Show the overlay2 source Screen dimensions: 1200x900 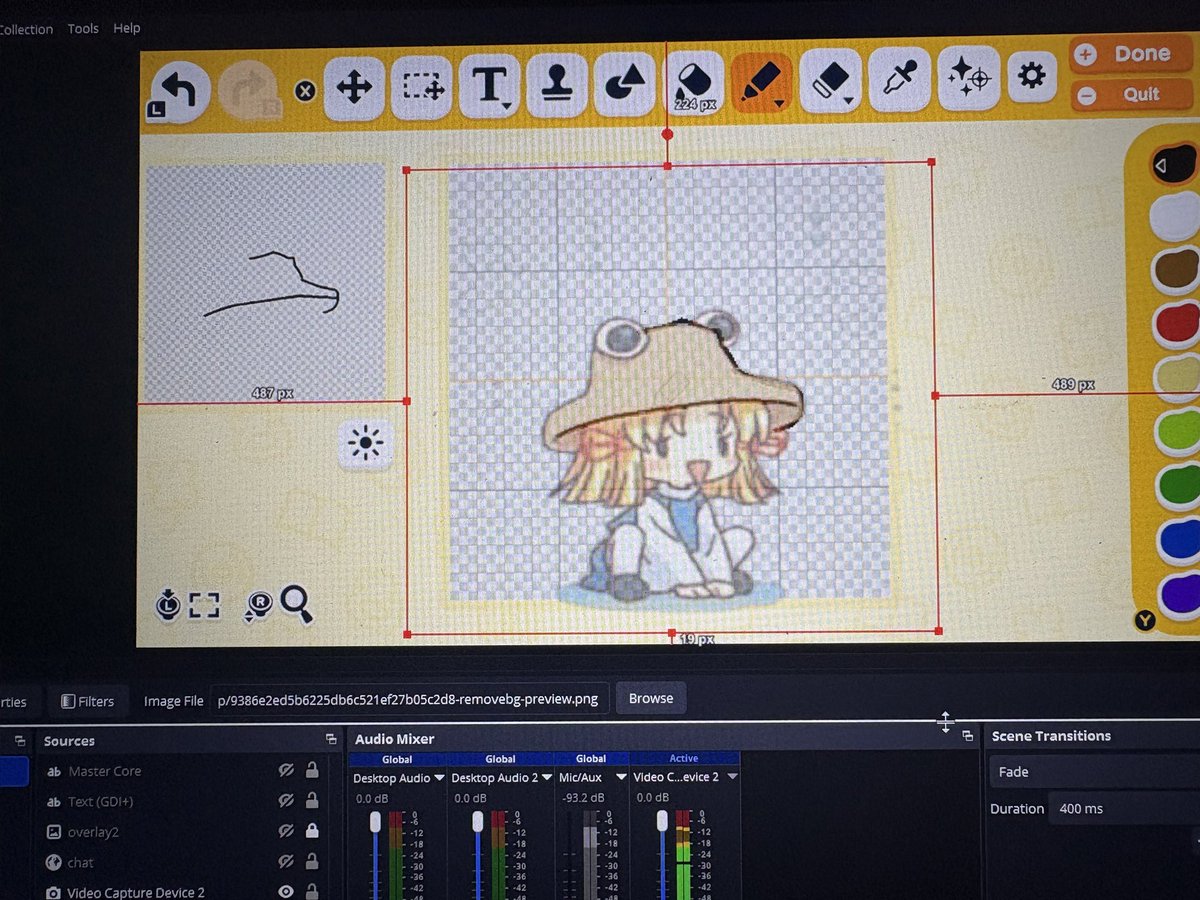click(x=286, y=831)
